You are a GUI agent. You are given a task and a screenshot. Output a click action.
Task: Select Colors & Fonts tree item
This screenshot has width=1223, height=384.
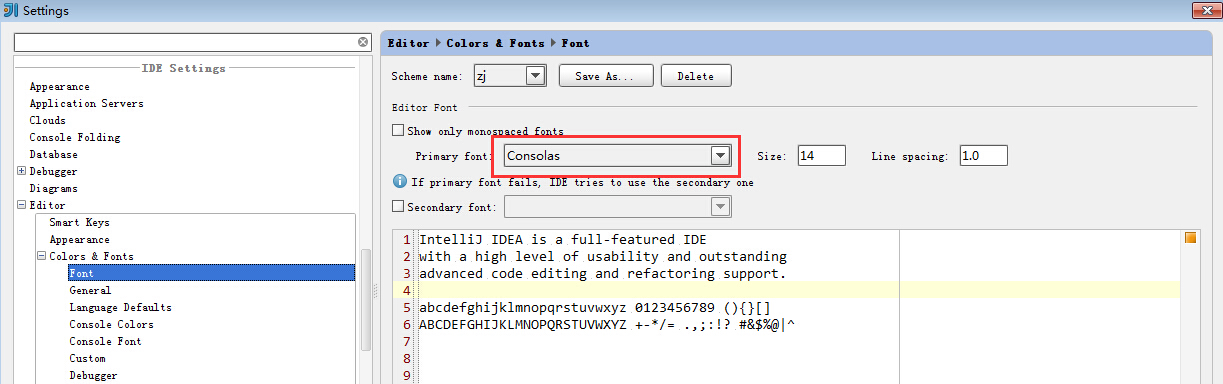click(x=91, y=257)
